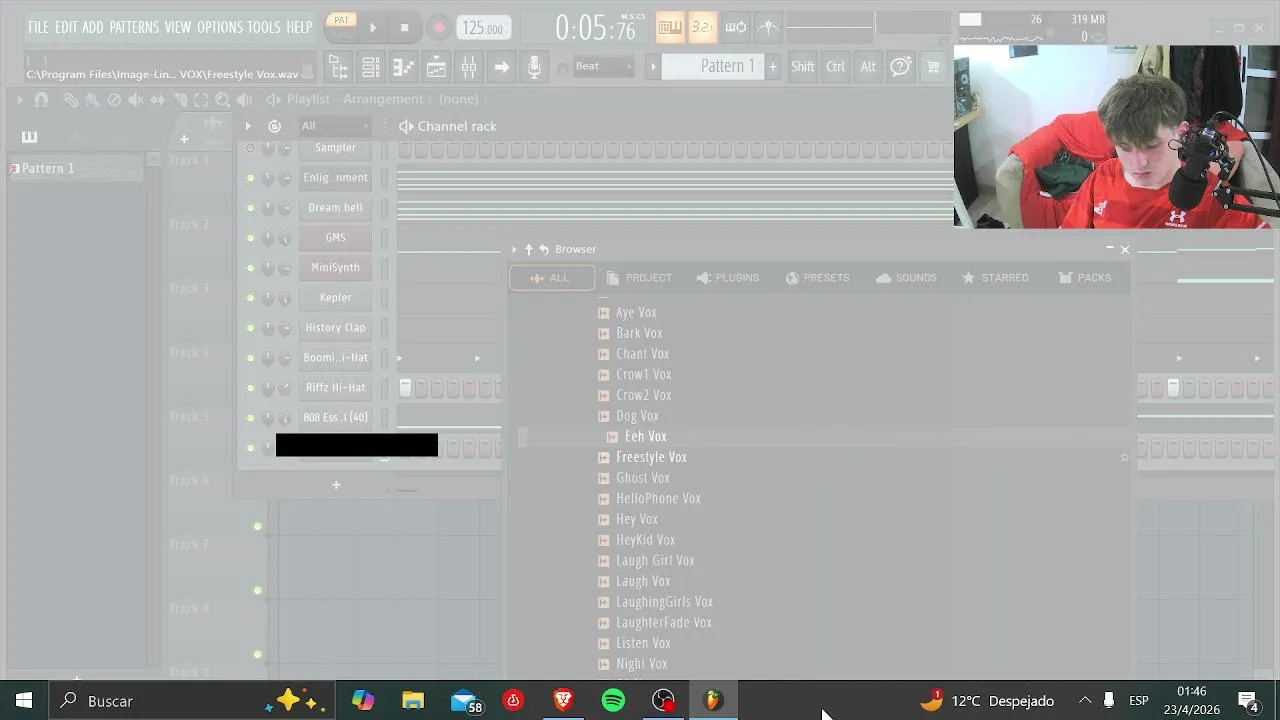
Task: Mute the Kepler channel LED
Action: point(250,298)
